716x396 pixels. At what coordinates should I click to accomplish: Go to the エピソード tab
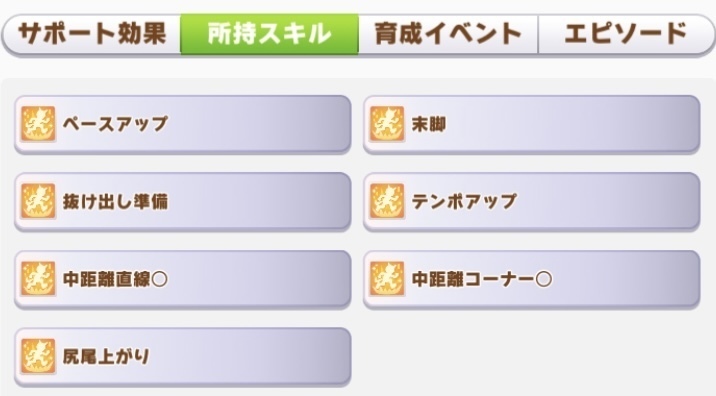pos(626,34)
